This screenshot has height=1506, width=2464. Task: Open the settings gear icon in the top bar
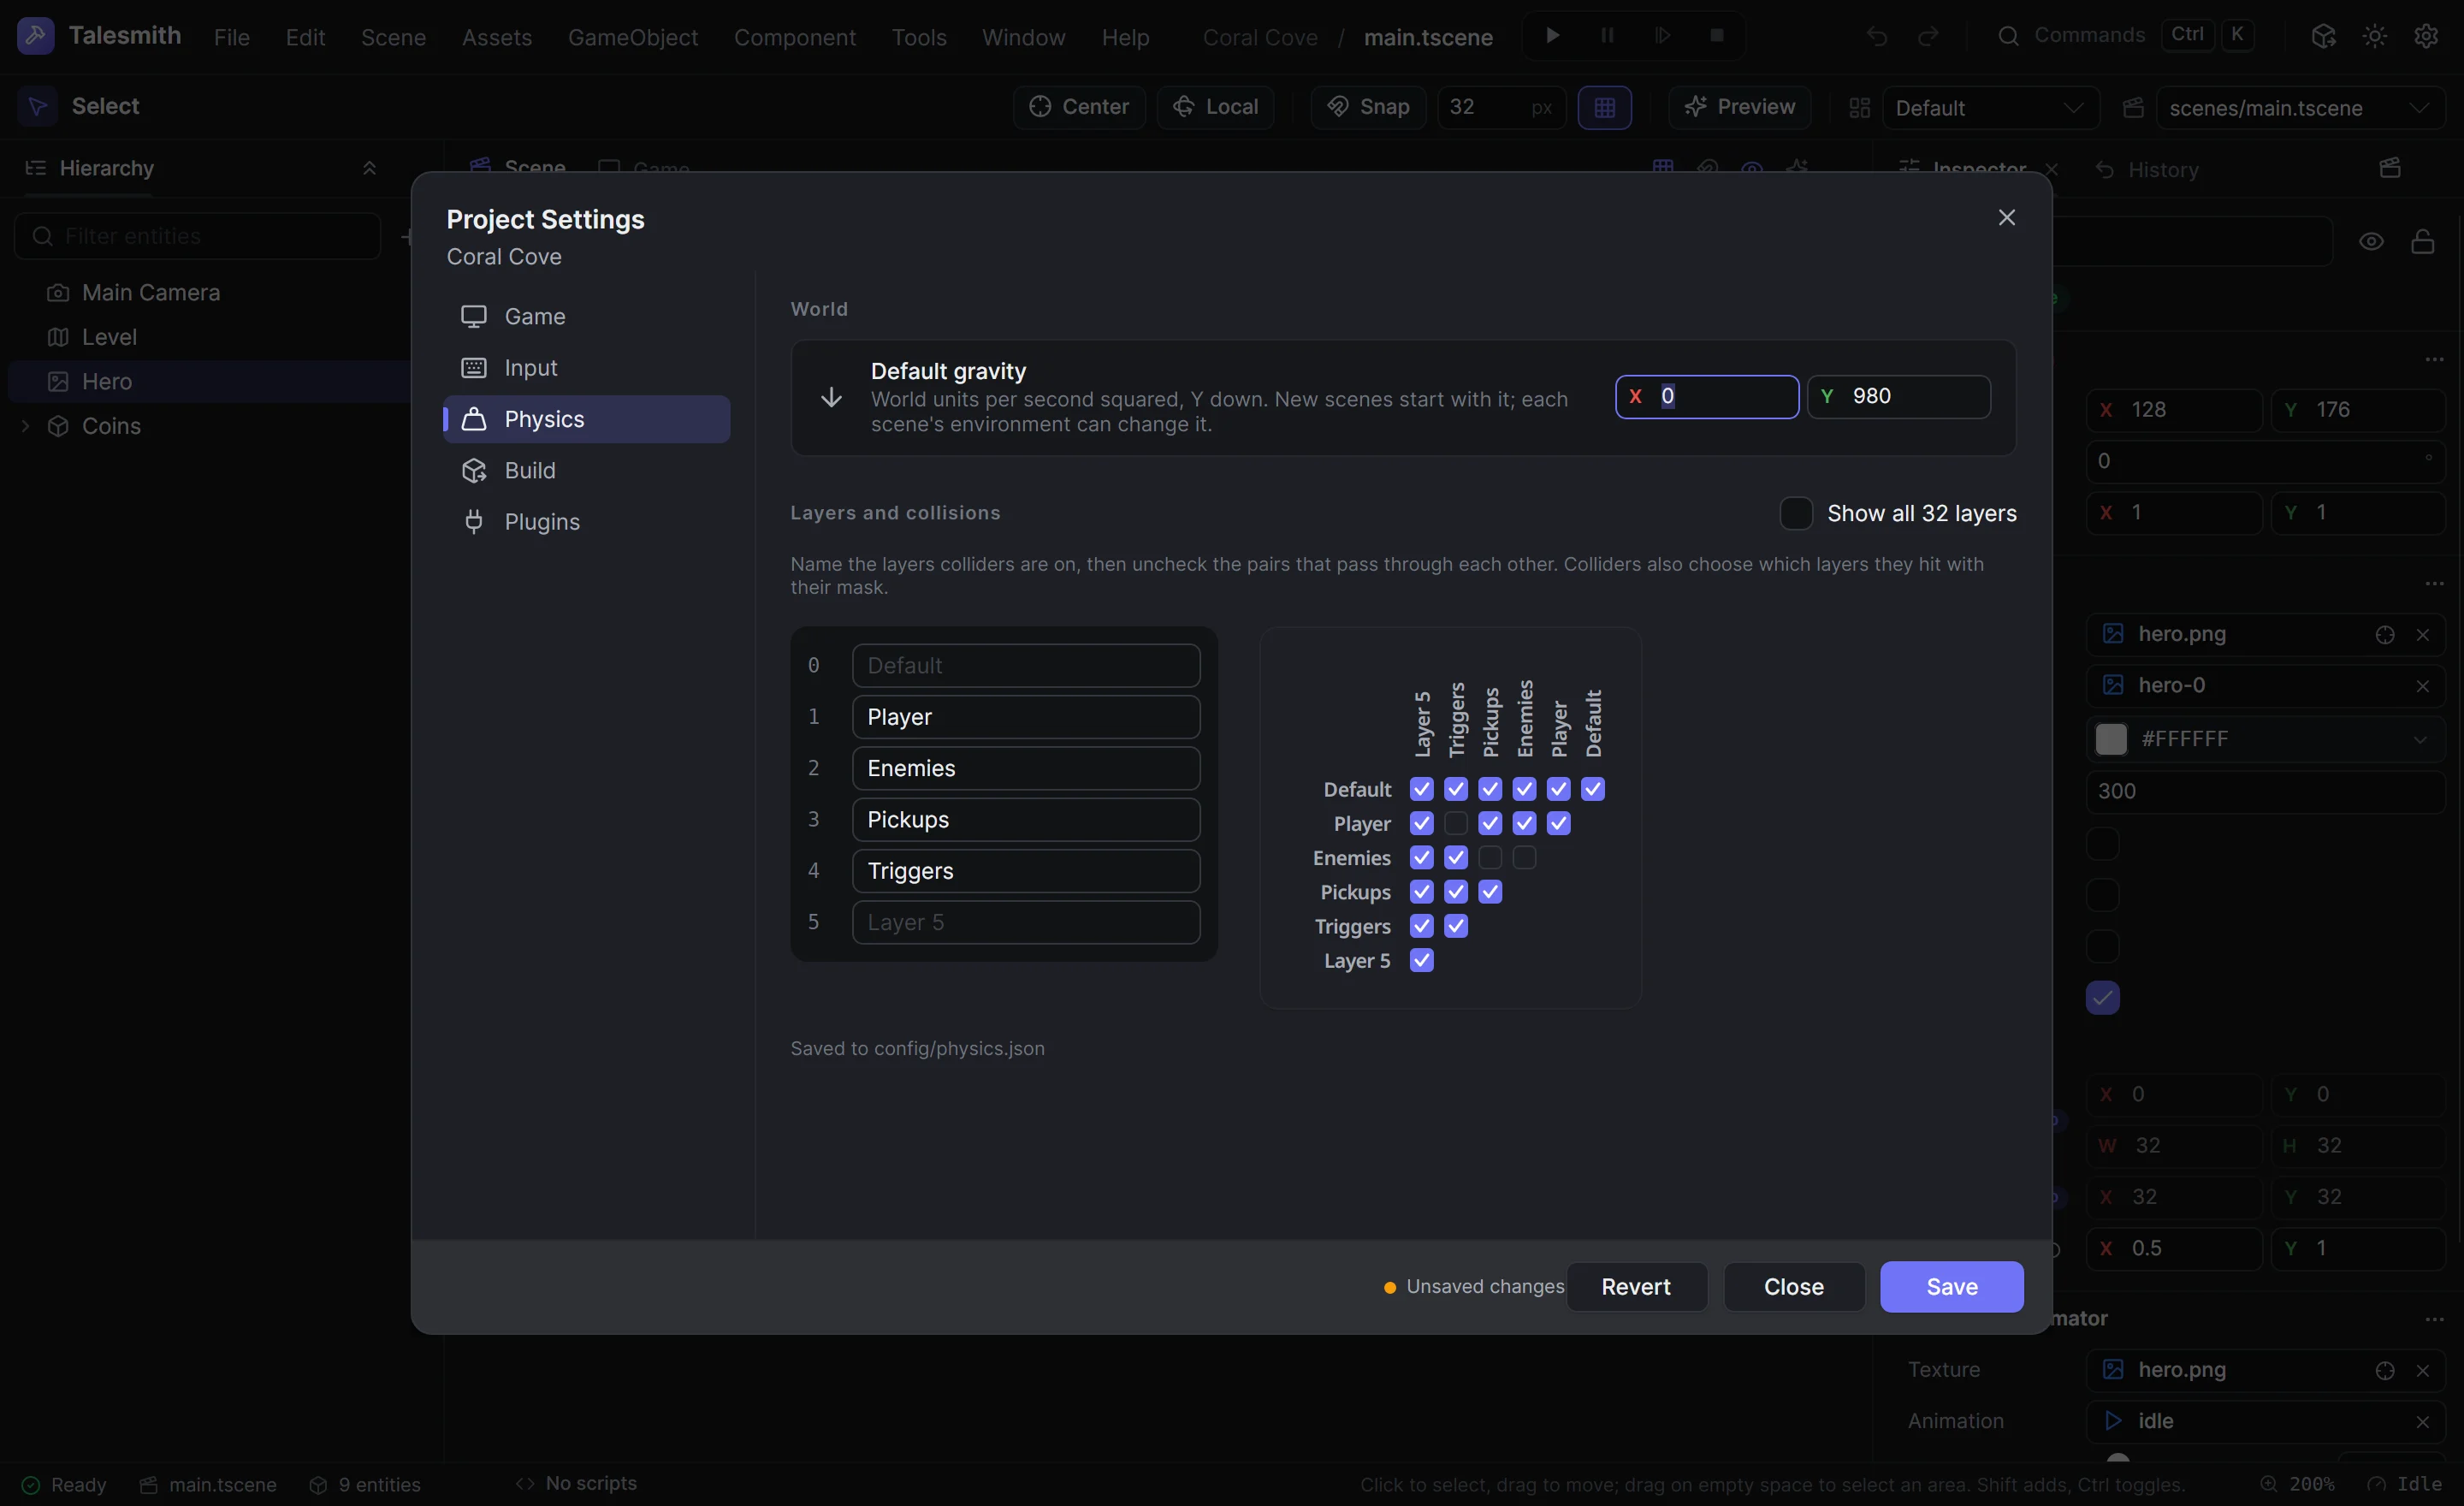coord(2426,36)
